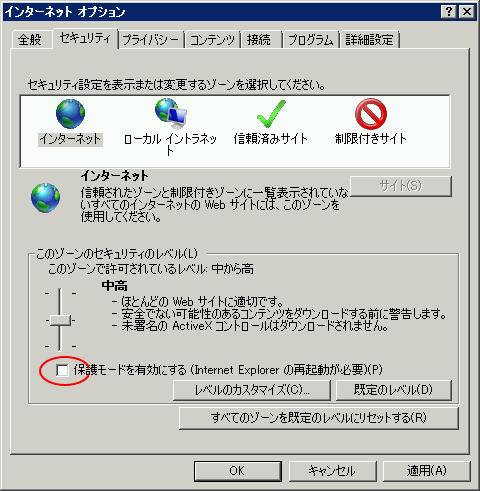The width and height of the screenshot is (480, 491).
Task: Open the 全般 tab
Action: tap(30, 40)
